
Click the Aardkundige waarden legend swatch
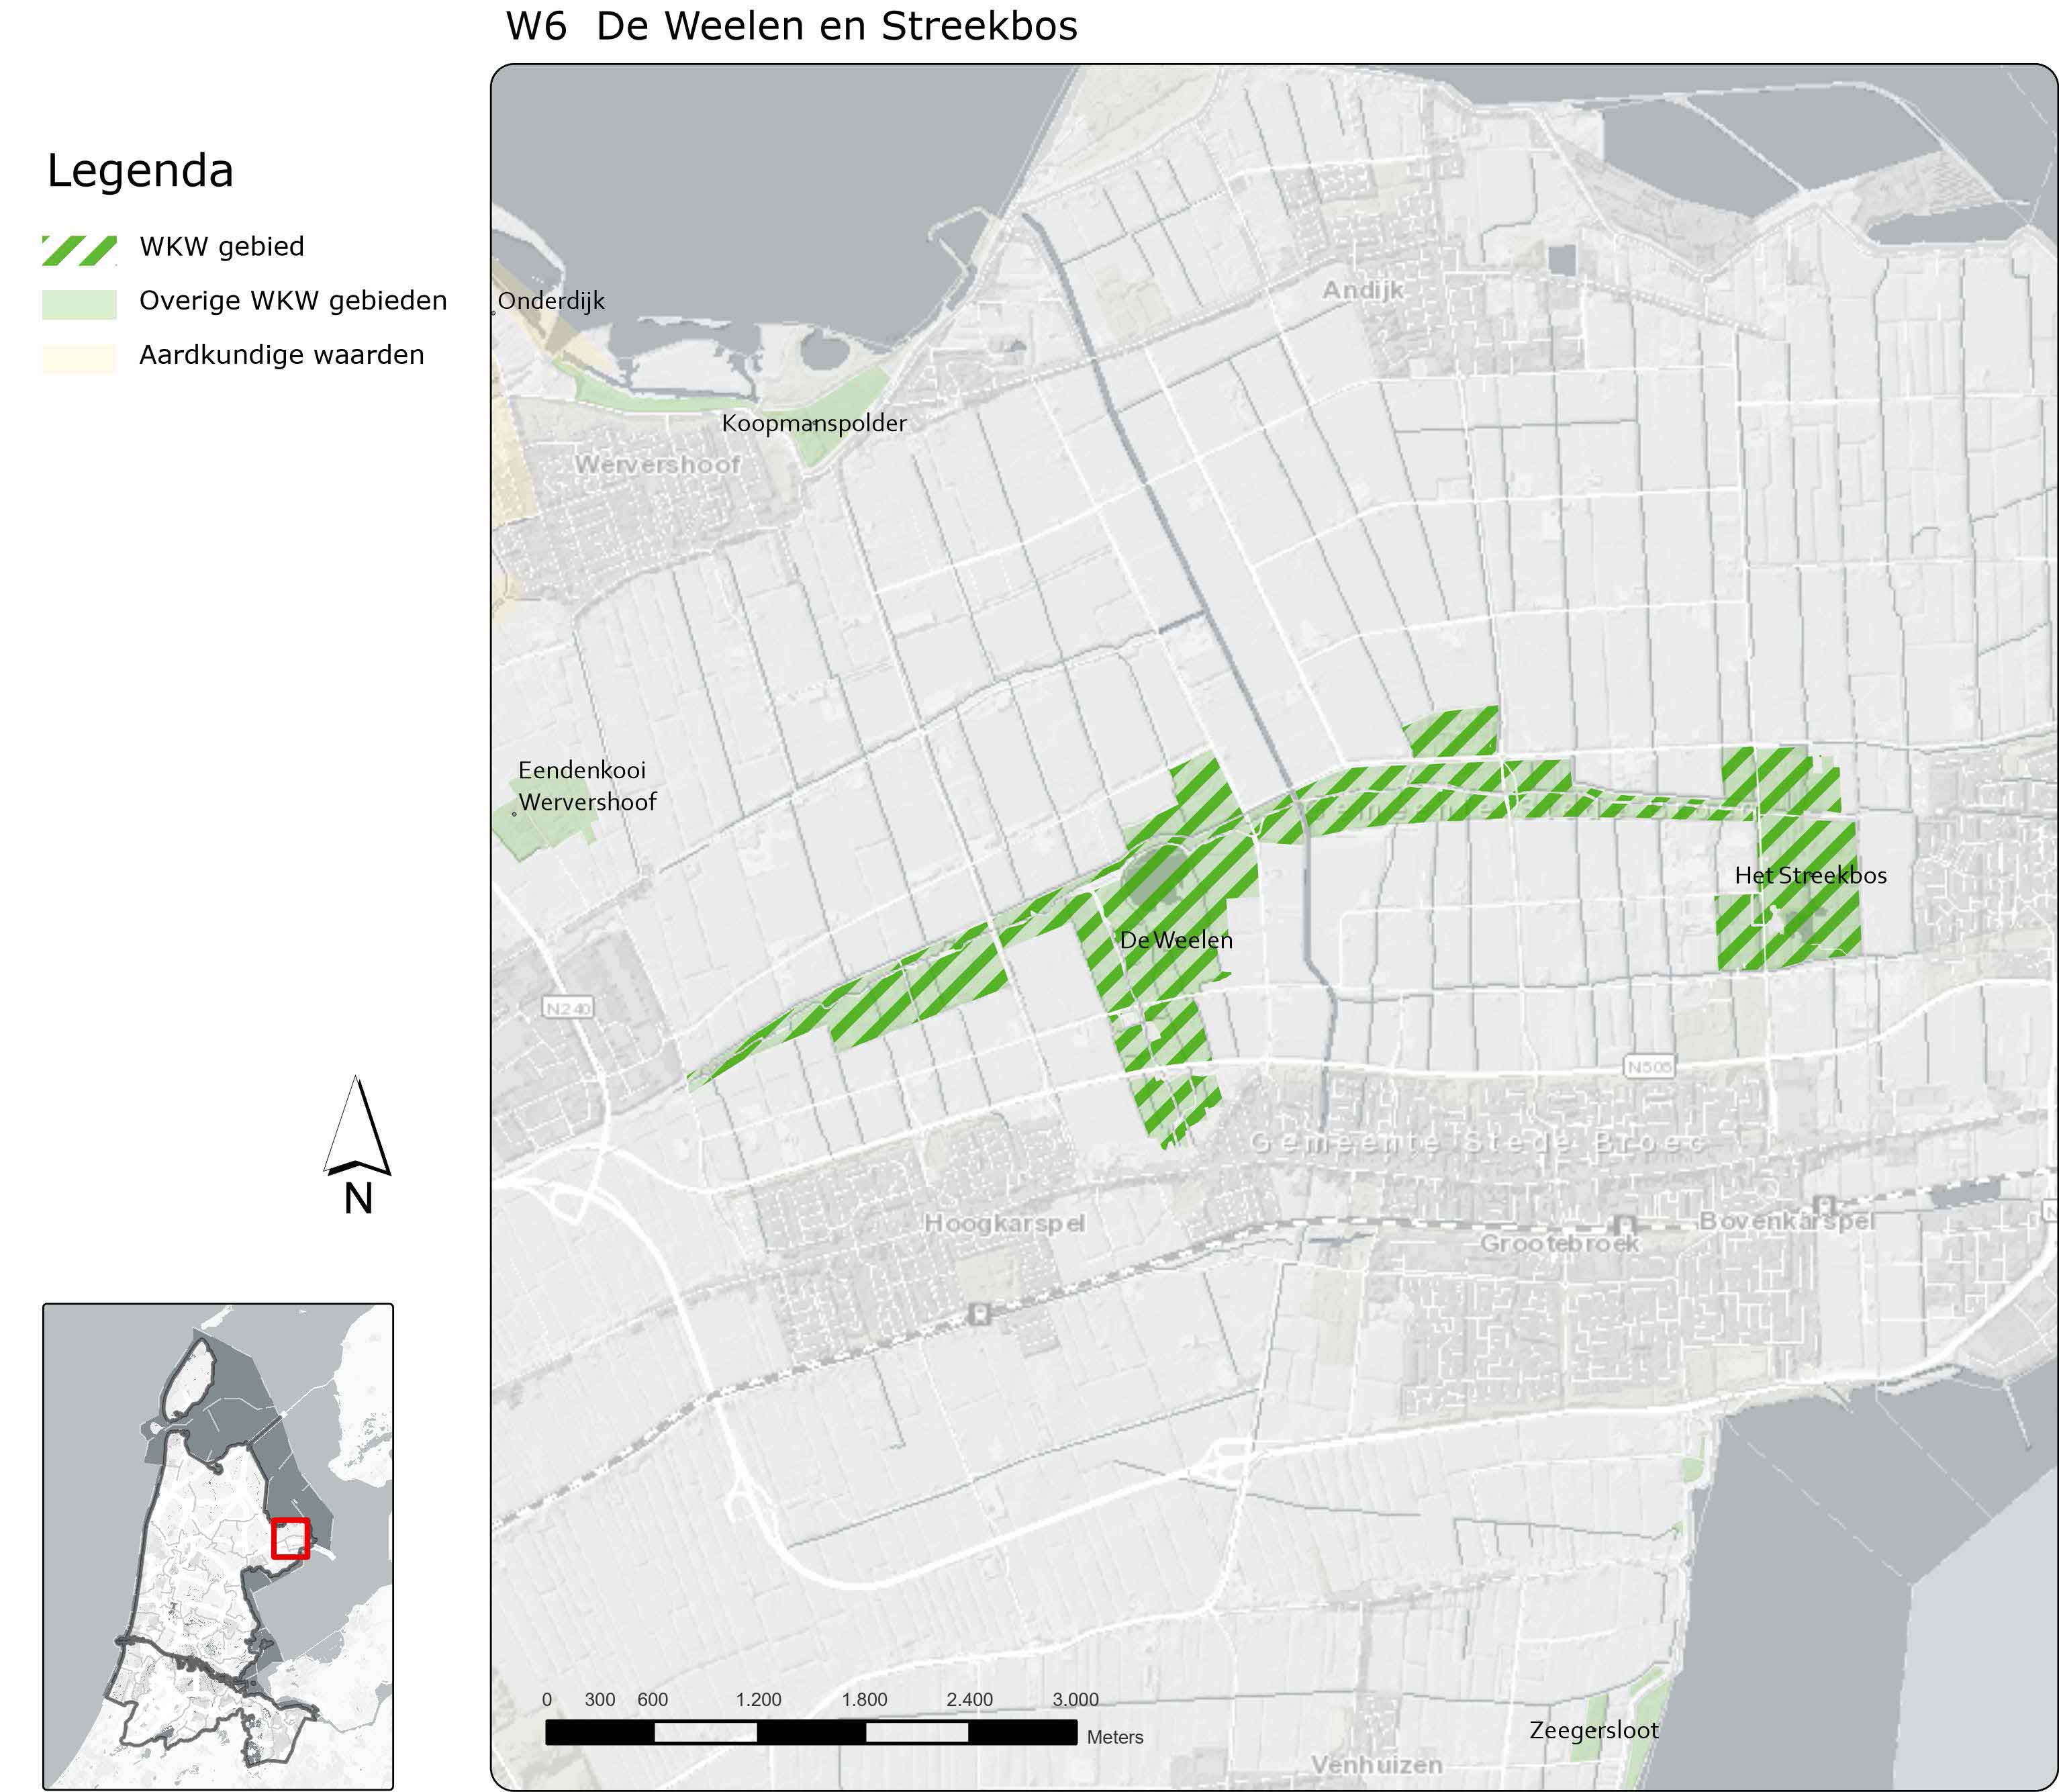coord(79,358)
